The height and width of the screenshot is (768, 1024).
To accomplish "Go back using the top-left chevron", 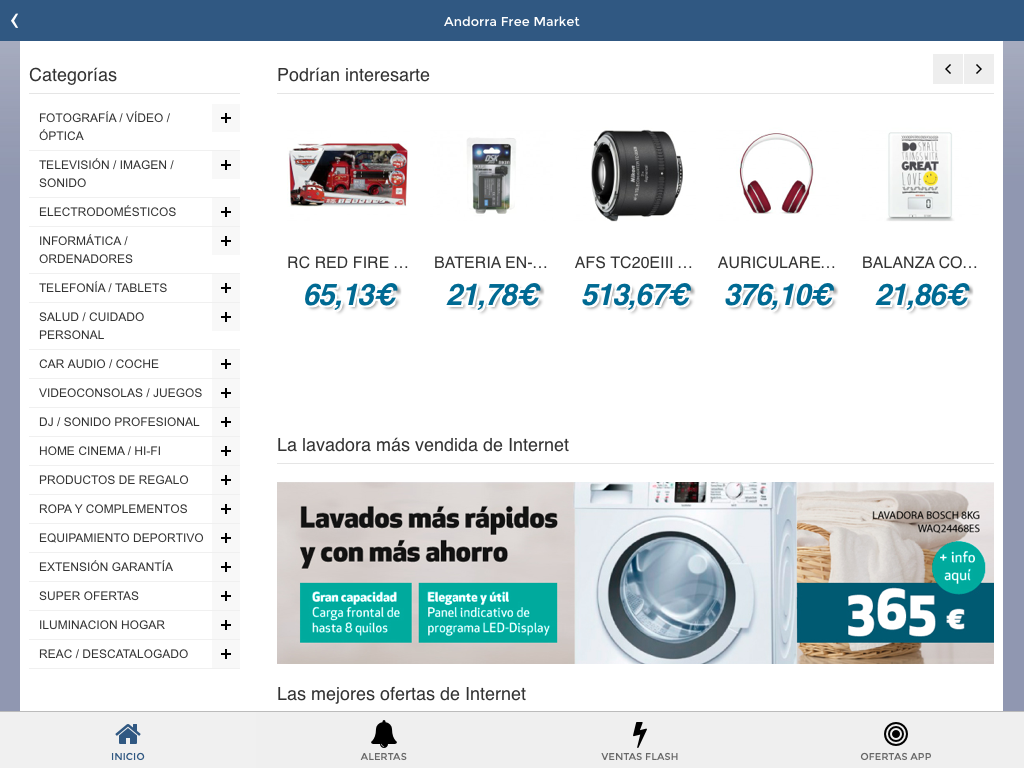I will coord(14,21).
